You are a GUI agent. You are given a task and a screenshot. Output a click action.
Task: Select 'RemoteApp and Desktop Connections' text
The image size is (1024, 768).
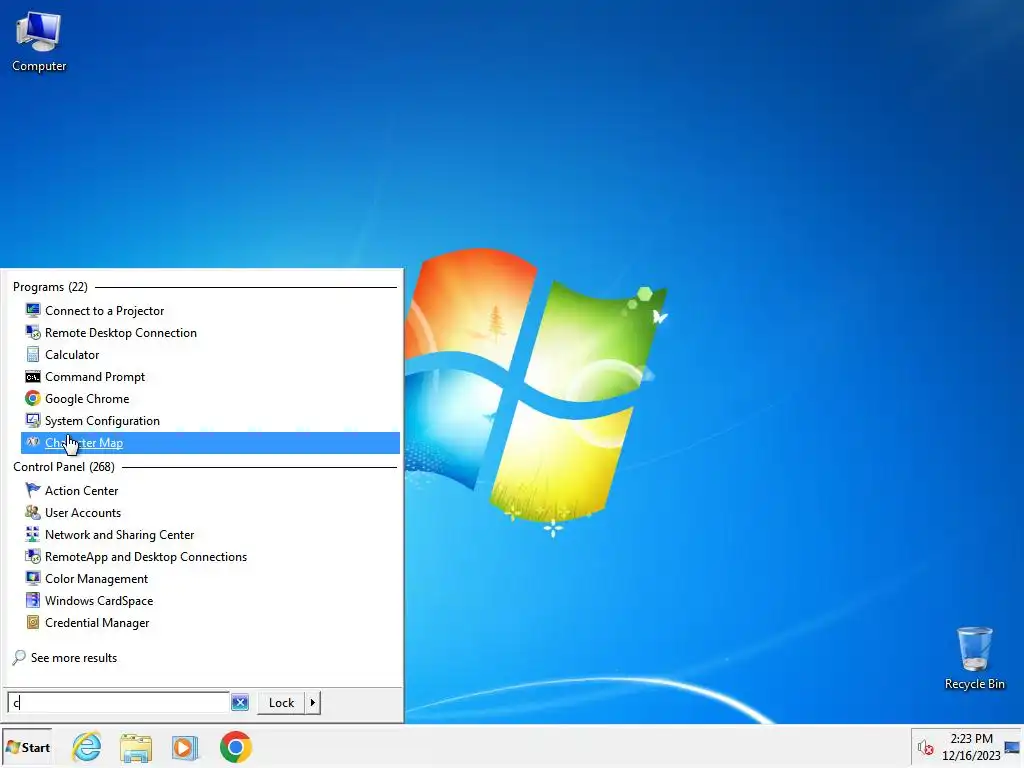(146, 556)
